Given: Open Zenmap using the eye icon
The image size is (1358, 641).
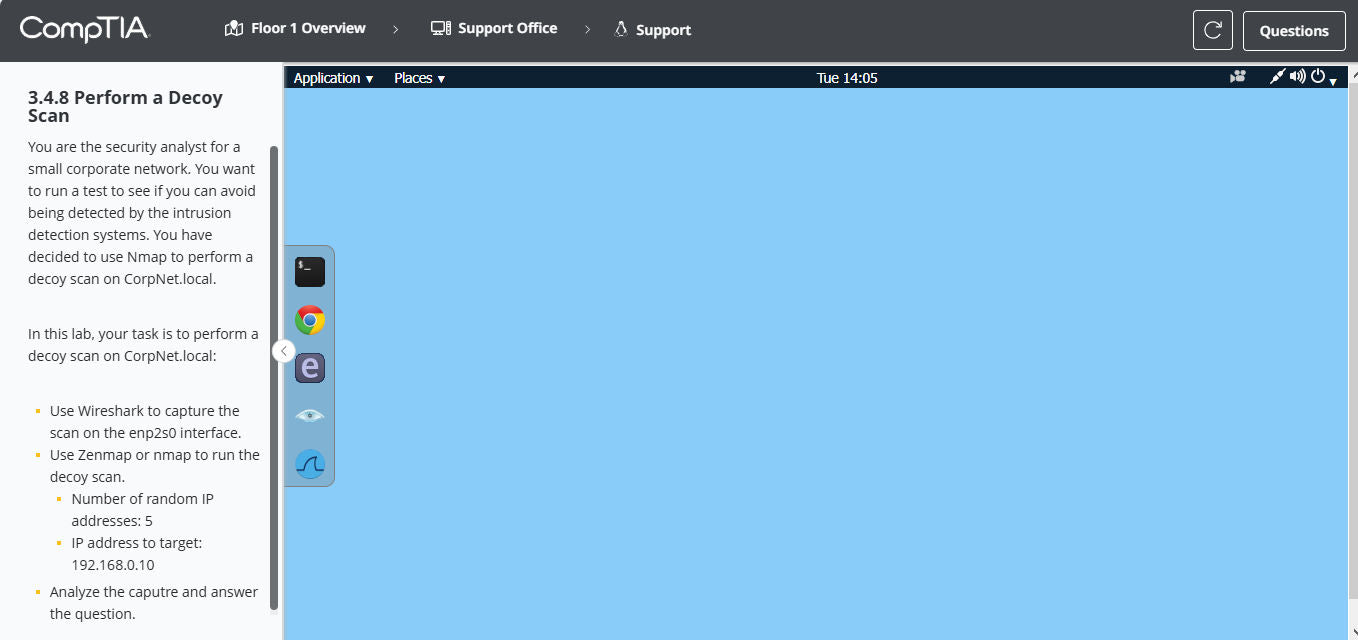Looking at the screenshot, I should coord(309,415).
